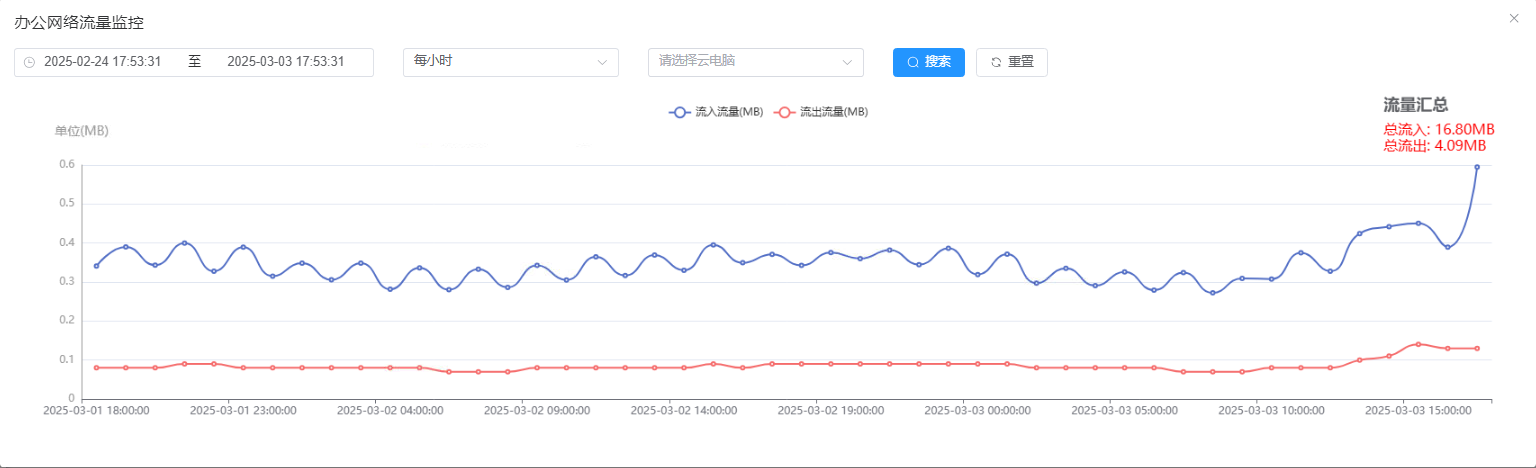This screenshot has width=1536, height=468.
Task: Select the highest inflow point near 0.6
Action: [1477, 167]
